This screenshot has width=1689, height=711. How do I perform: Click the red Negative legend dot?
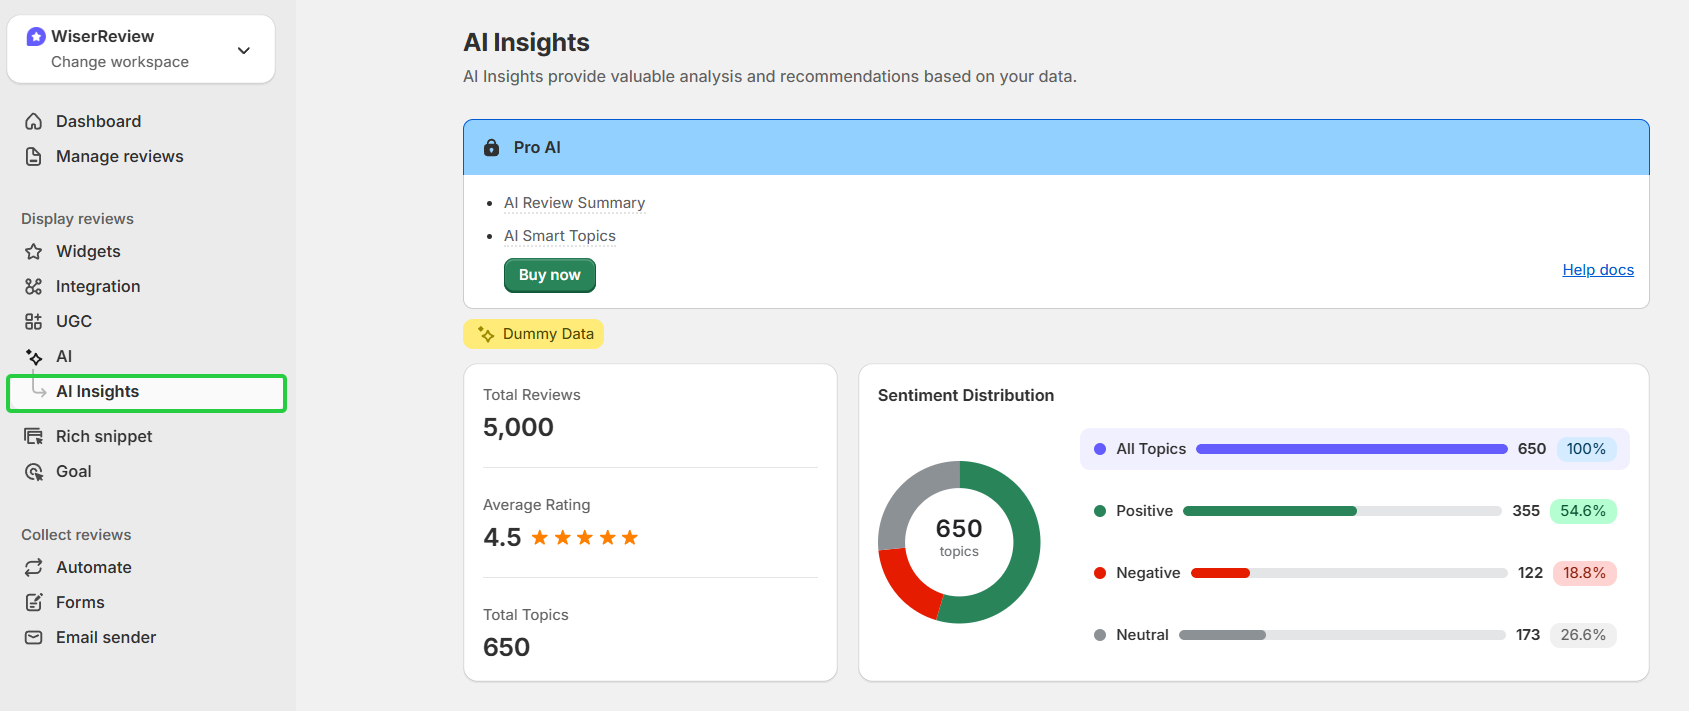[x=1100, y=573]
